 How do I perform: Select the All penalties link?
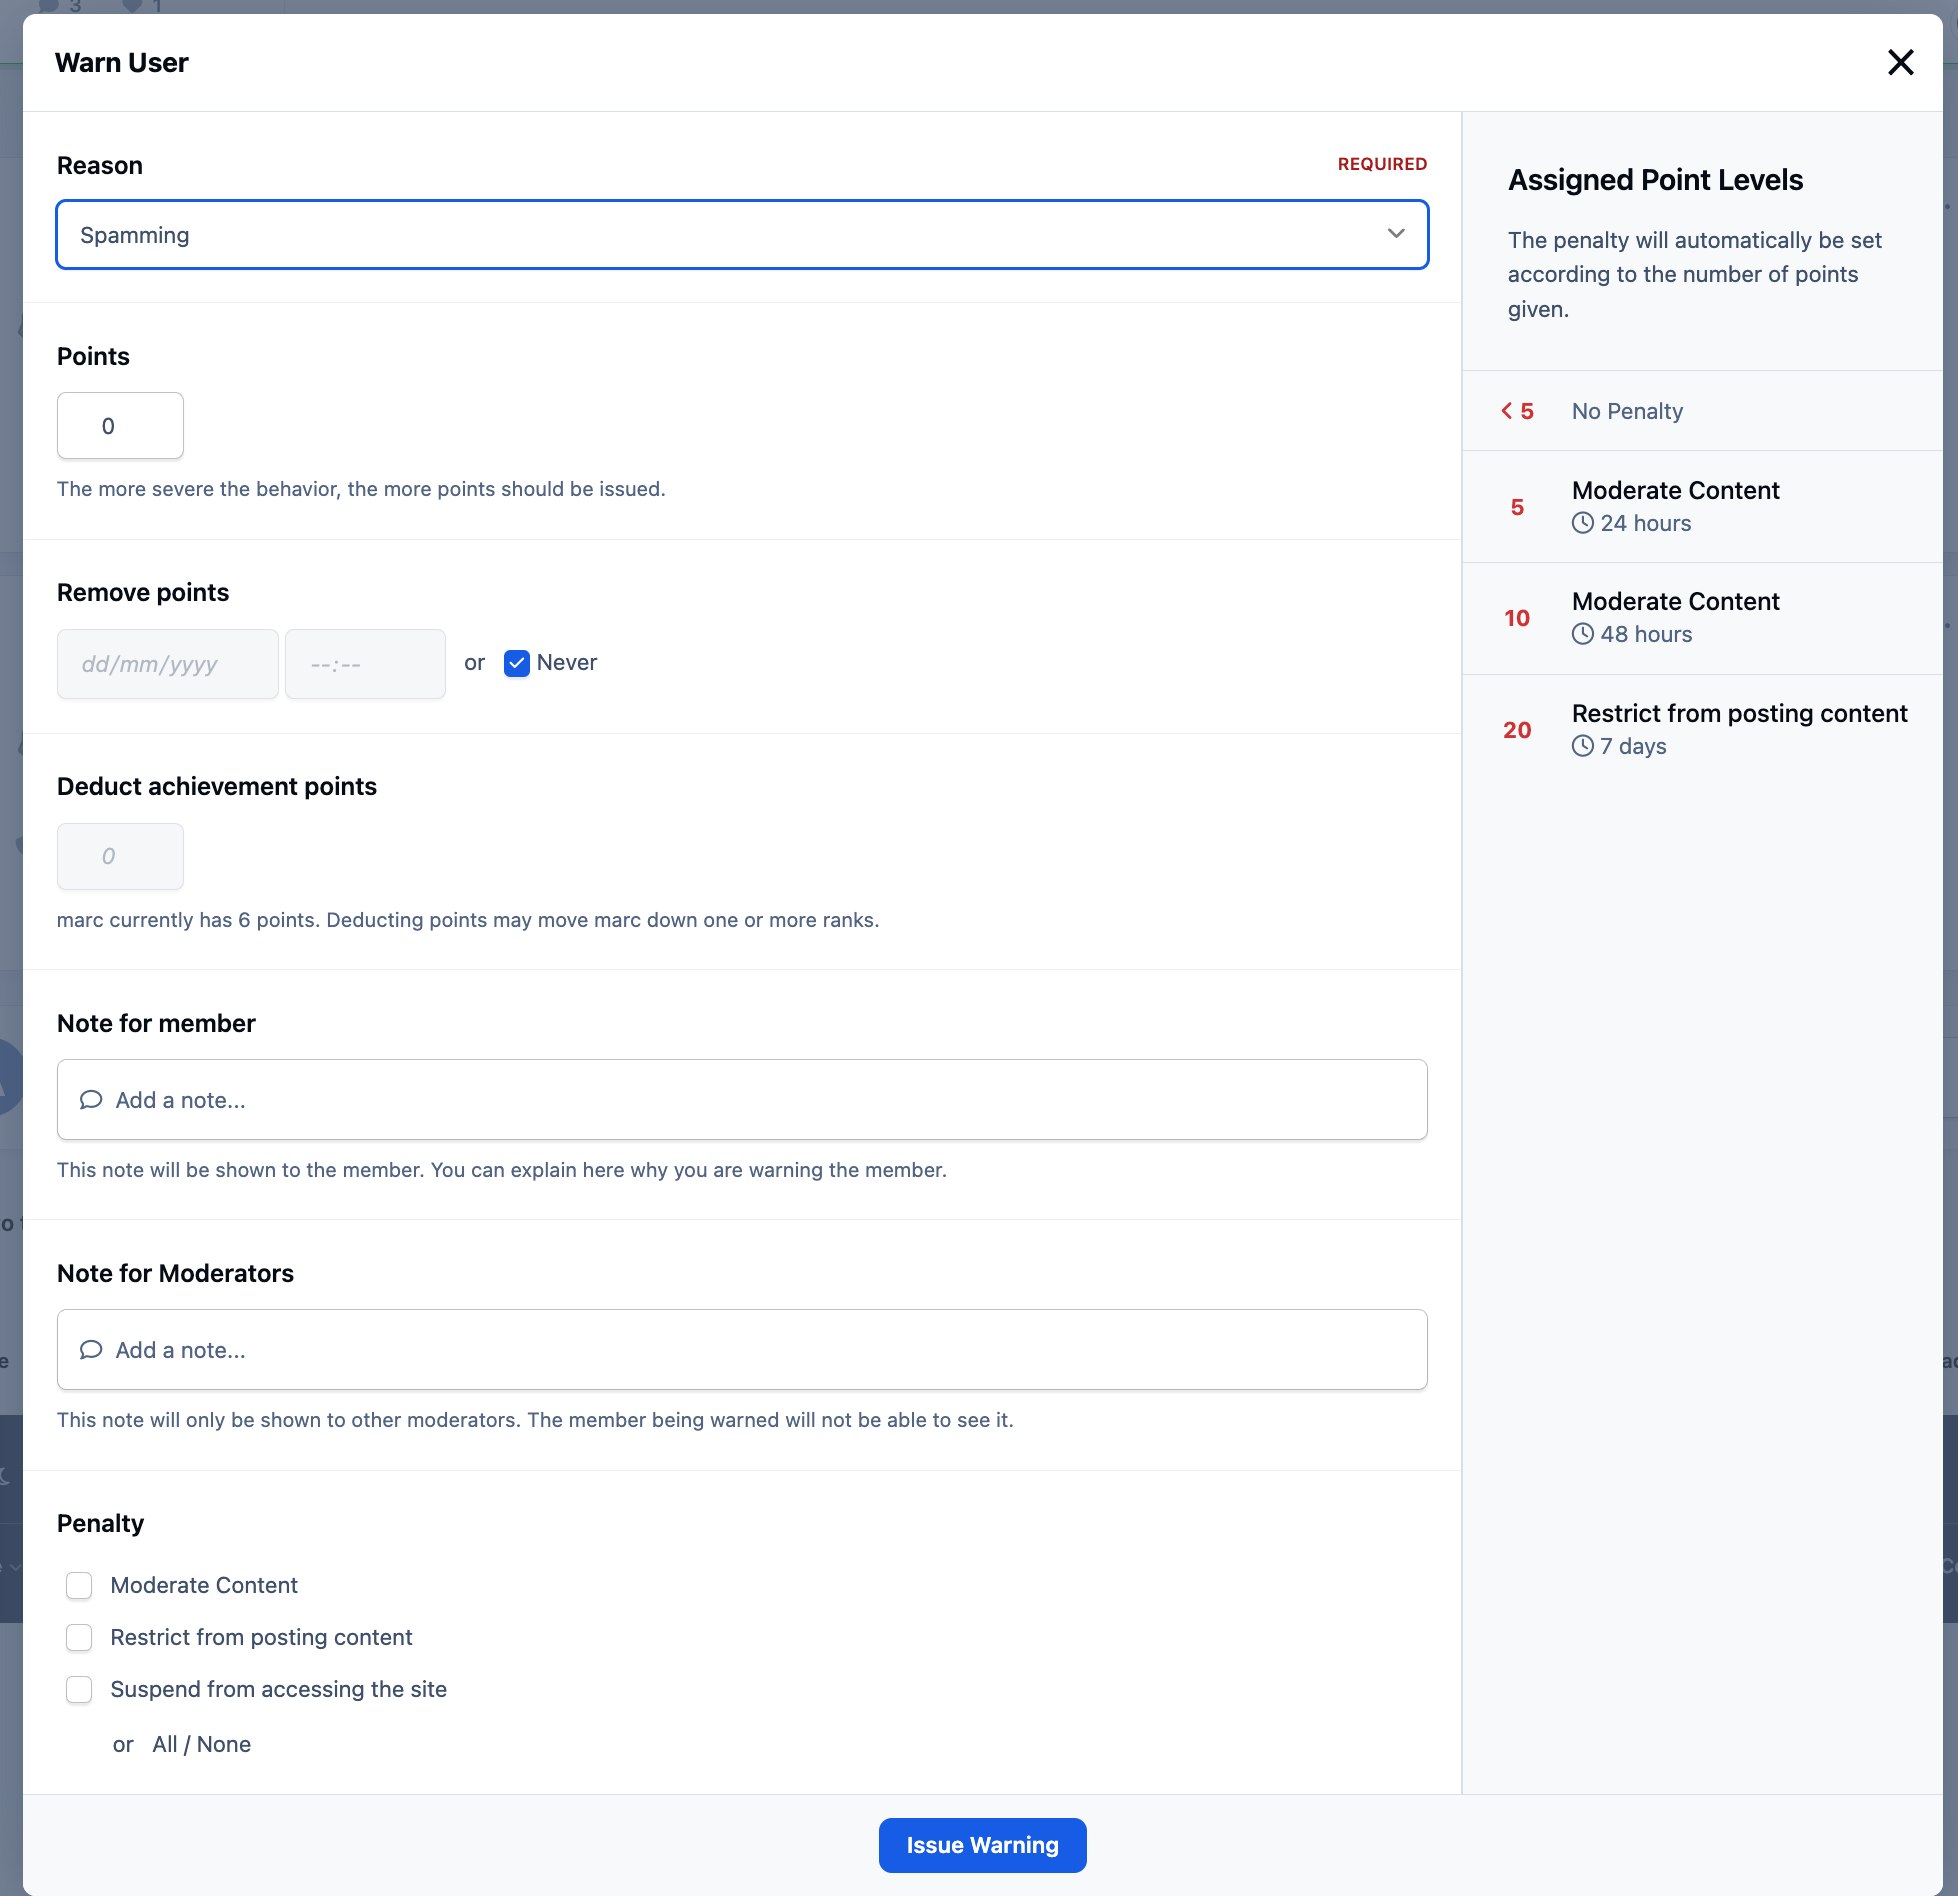(x=165, y=1744)
